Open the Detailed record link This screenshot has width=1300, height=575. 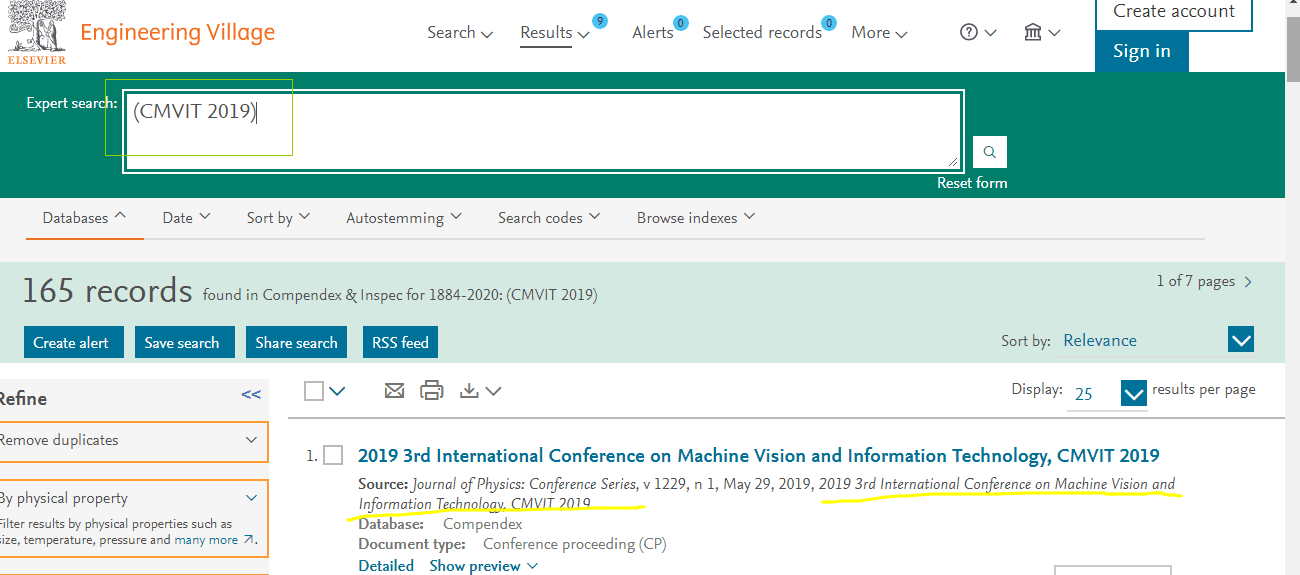(386, 566)
